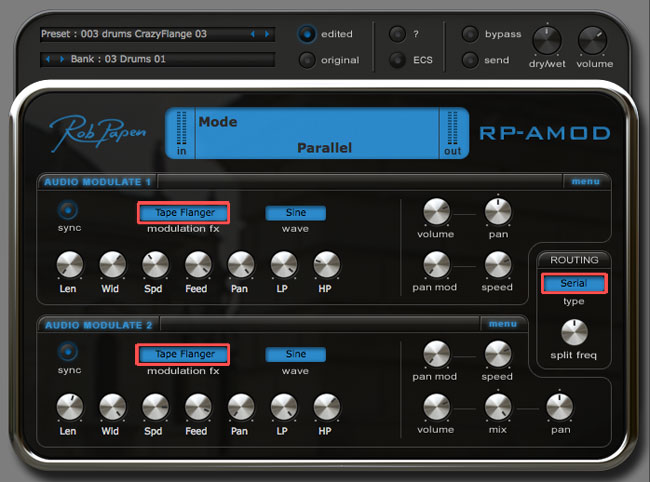Open the Preset name field
650x482 pixels.
pos(158,34)
